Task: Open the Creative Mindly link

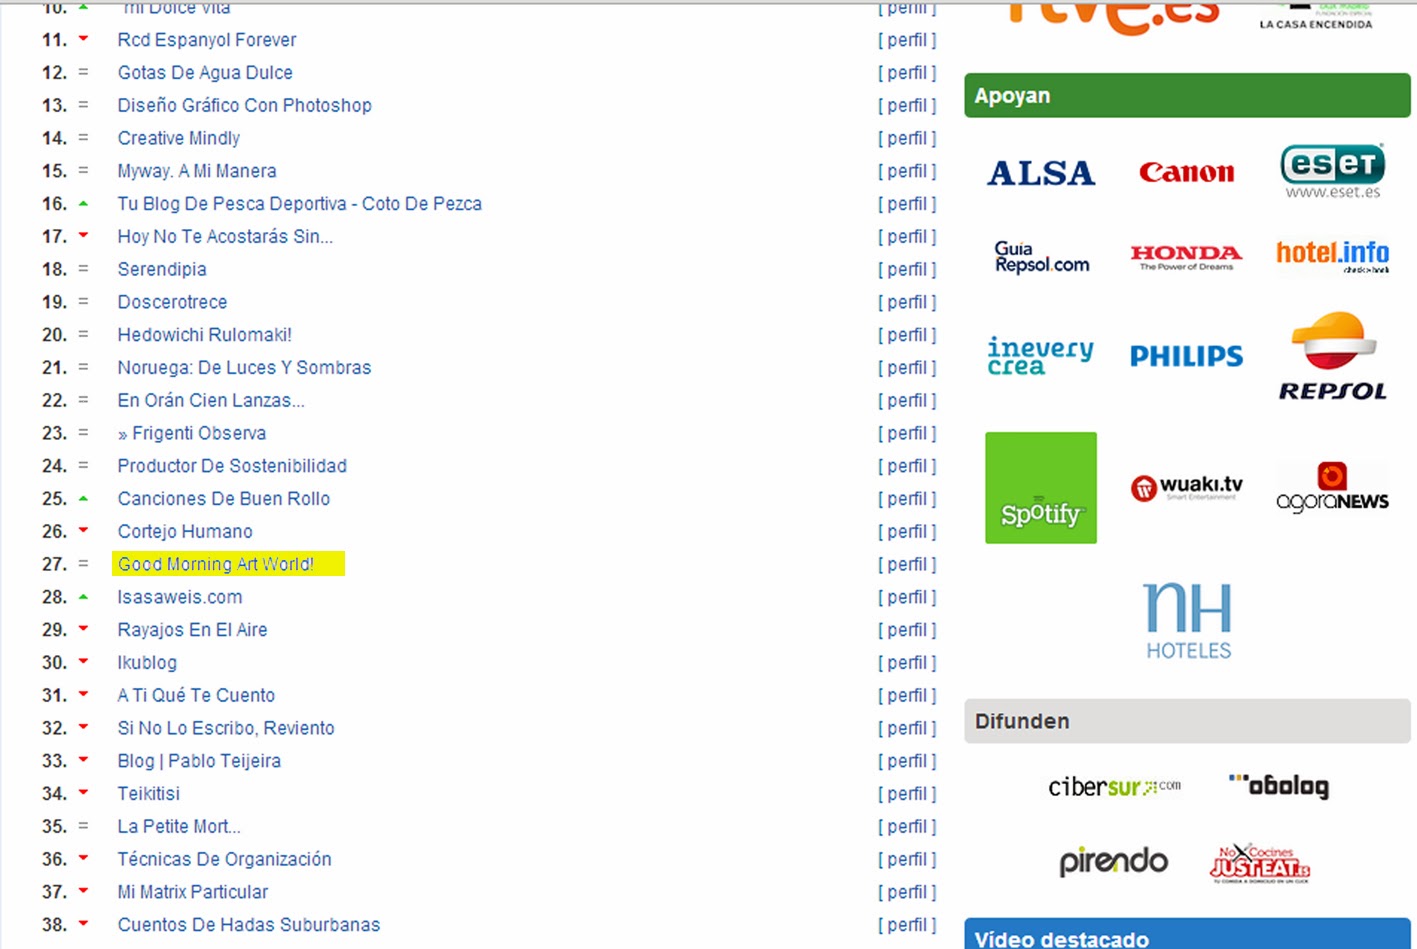Action: (179, 138)
